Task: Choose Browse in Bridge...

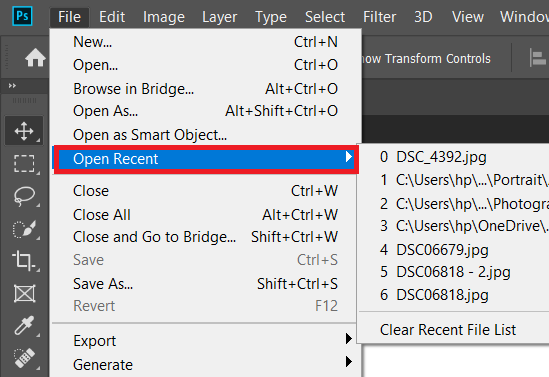Action: coord(206,89)
